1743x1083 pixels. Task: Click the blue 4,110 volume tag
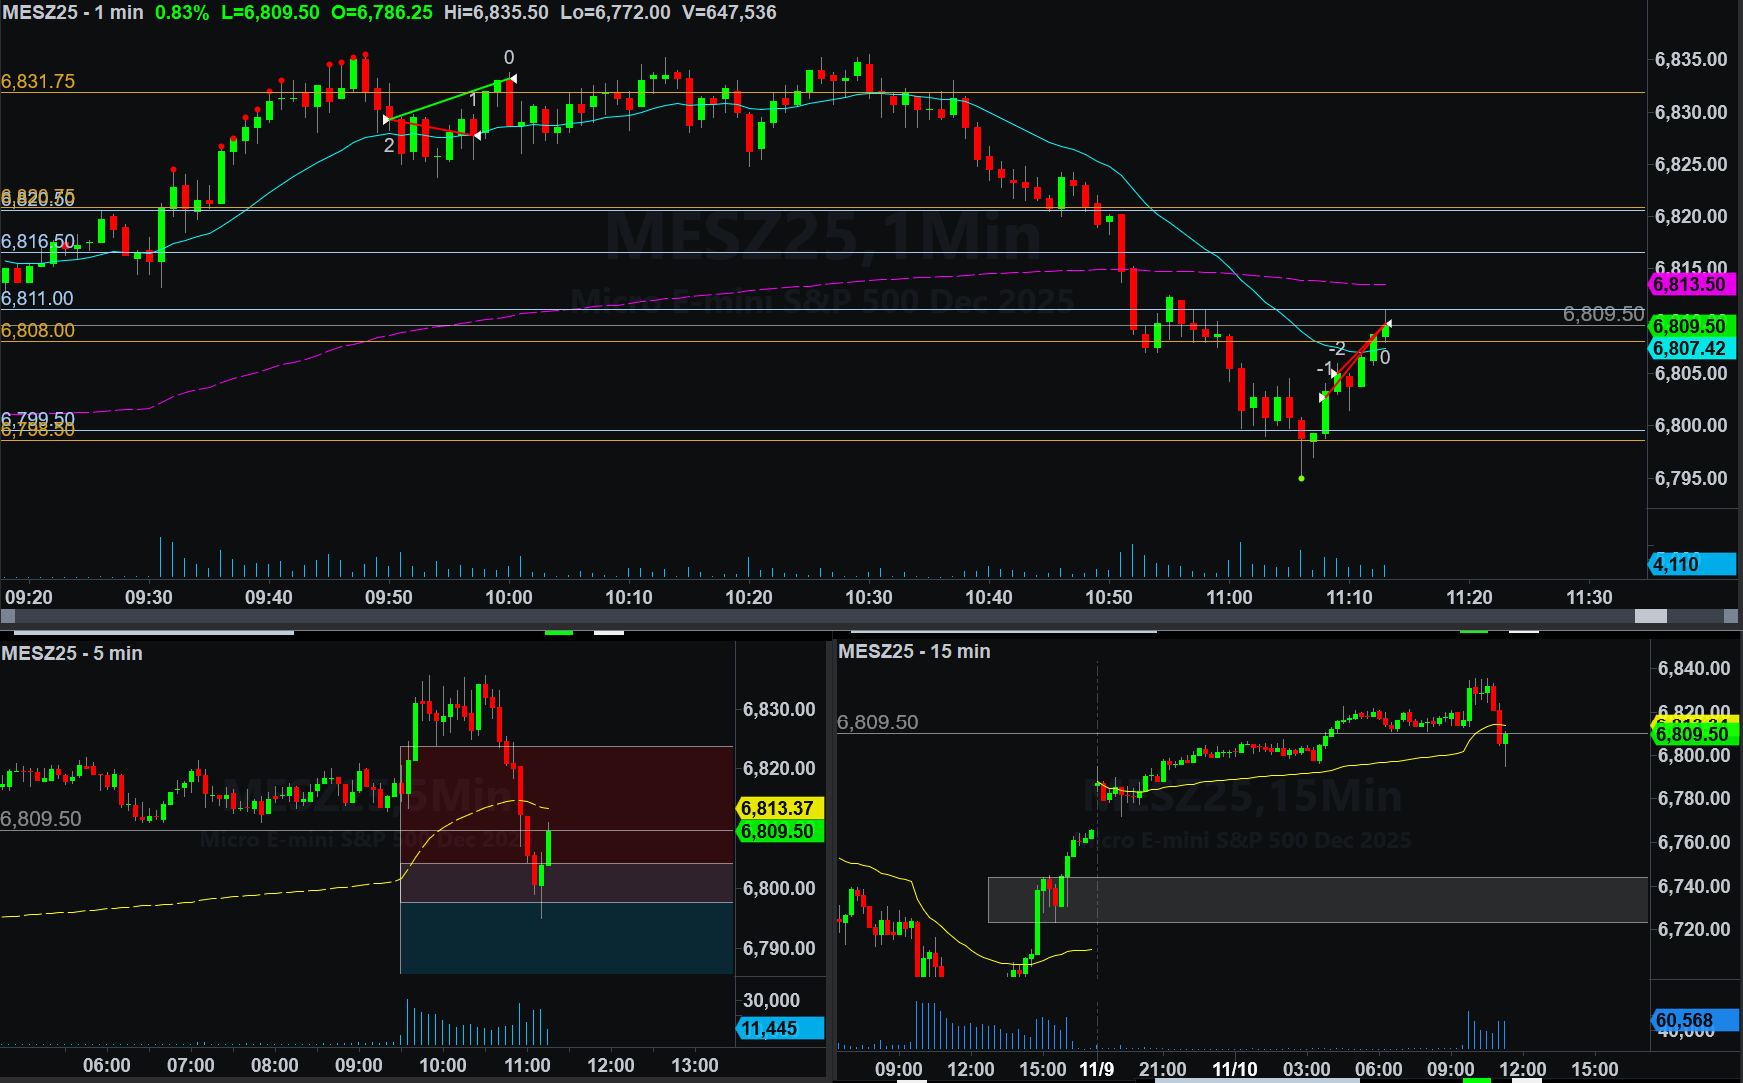point(1691,564)
